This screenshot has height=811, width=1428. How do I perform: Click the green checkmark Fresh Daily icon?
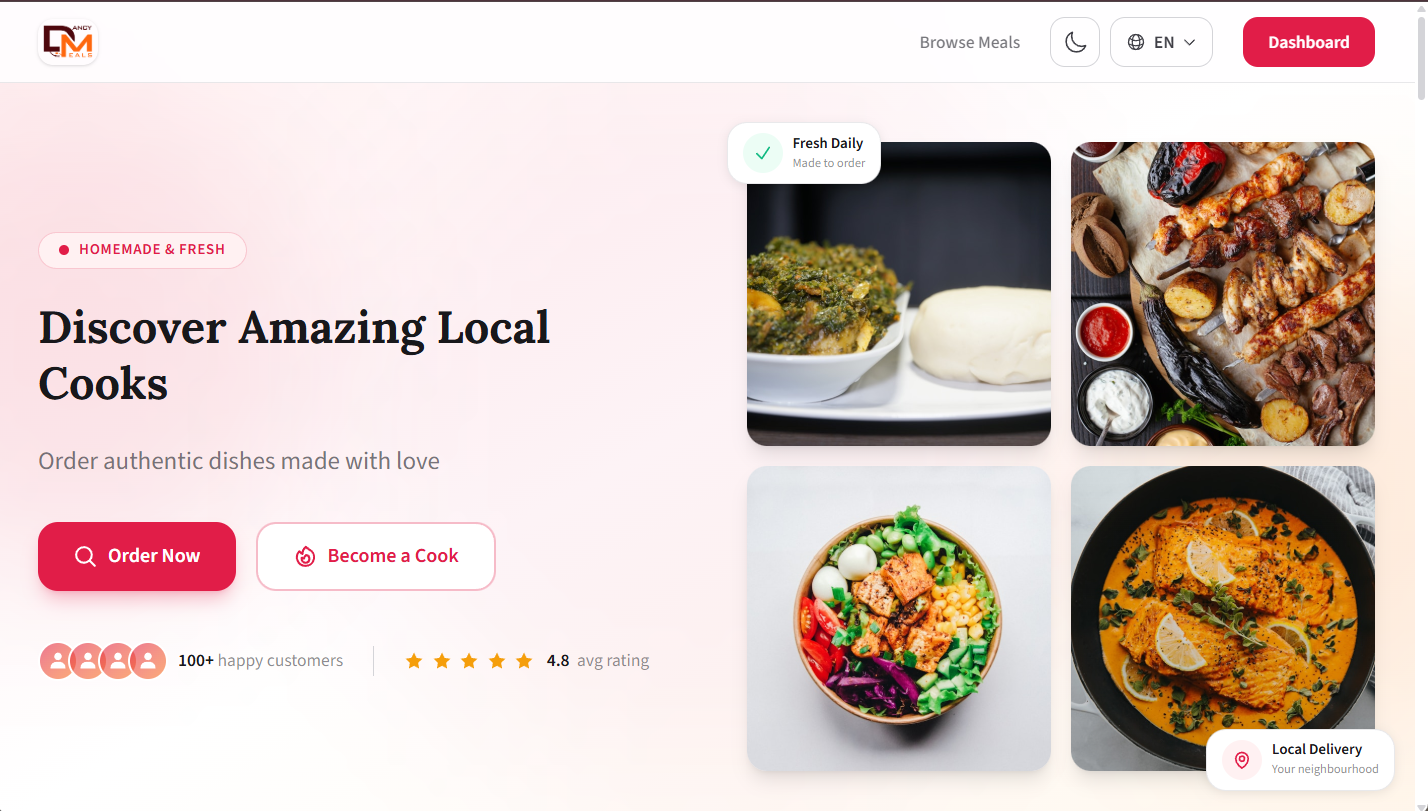tap(763, 153)
